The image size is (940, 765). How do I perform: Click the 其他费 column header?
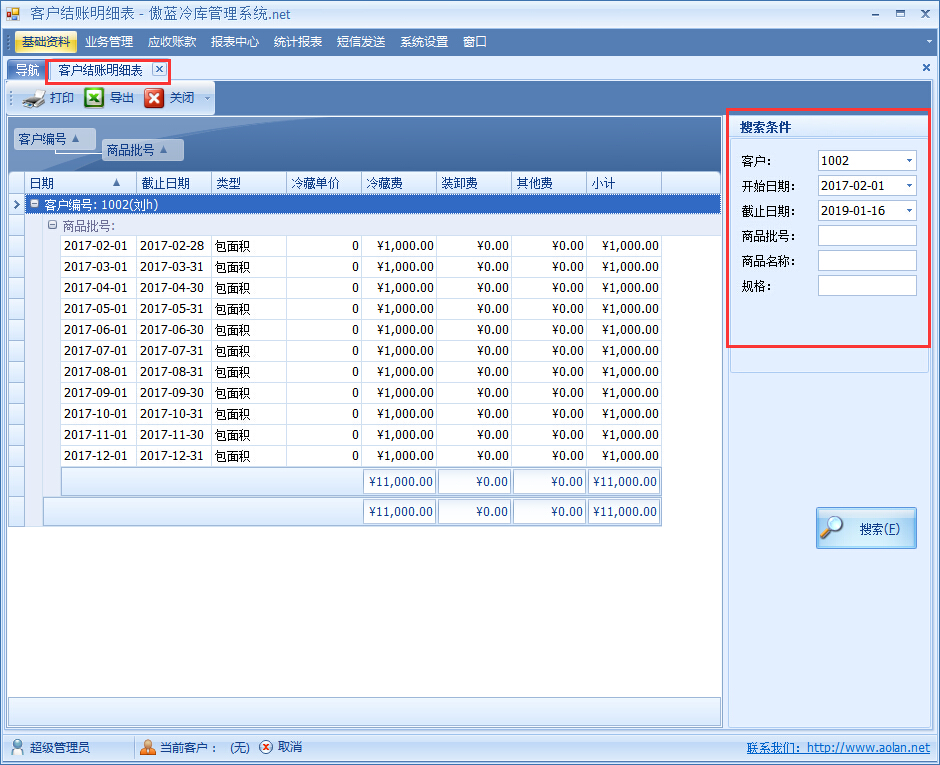(x=549, y=183)
